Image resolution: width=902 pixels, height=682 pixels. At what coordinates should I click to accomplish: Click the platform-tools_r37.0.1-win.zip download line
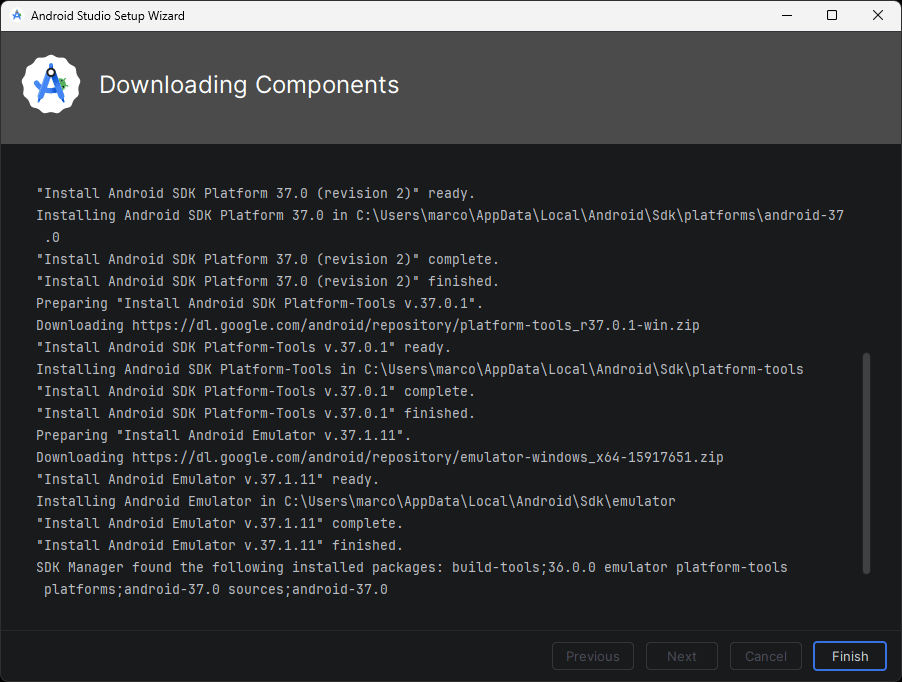coord(368,325)
